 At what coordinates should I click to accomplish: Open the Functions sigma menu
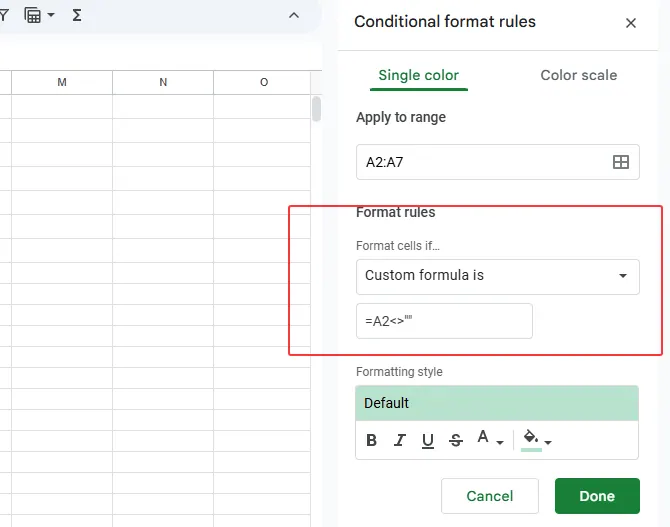pyautogui.click(x=77, y=16)
